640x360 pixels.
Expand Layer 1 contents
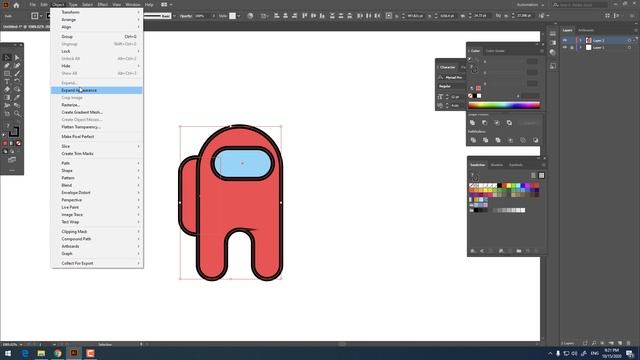click(580, 47)
